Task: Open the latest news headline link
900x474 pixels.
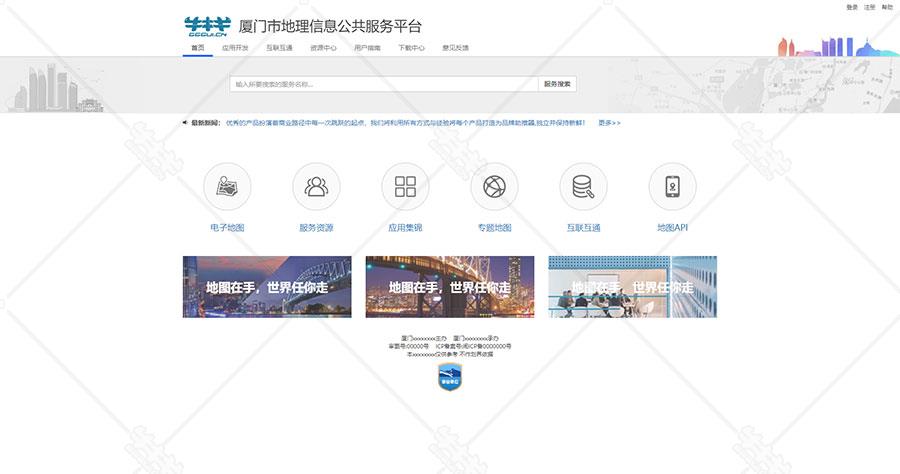Action: [x=405, y=123]
